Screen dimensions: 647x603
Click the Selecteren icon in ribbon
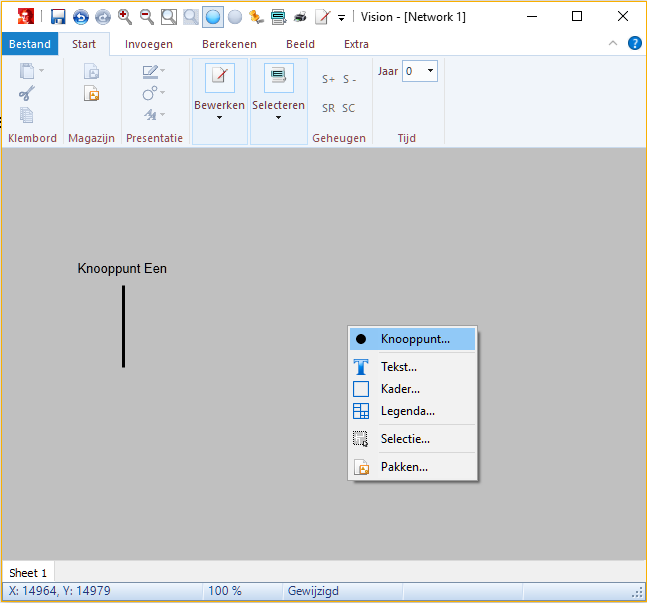click(278, 78)
